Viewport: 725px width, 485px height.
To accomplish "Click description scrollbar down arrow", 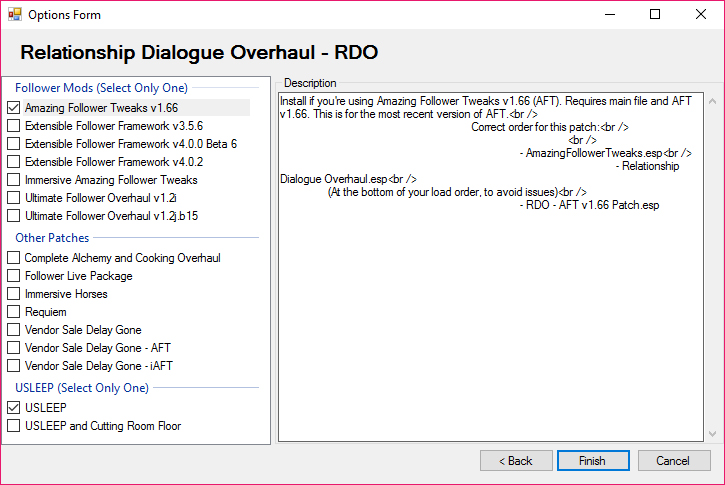I will [x=713, y=434].
